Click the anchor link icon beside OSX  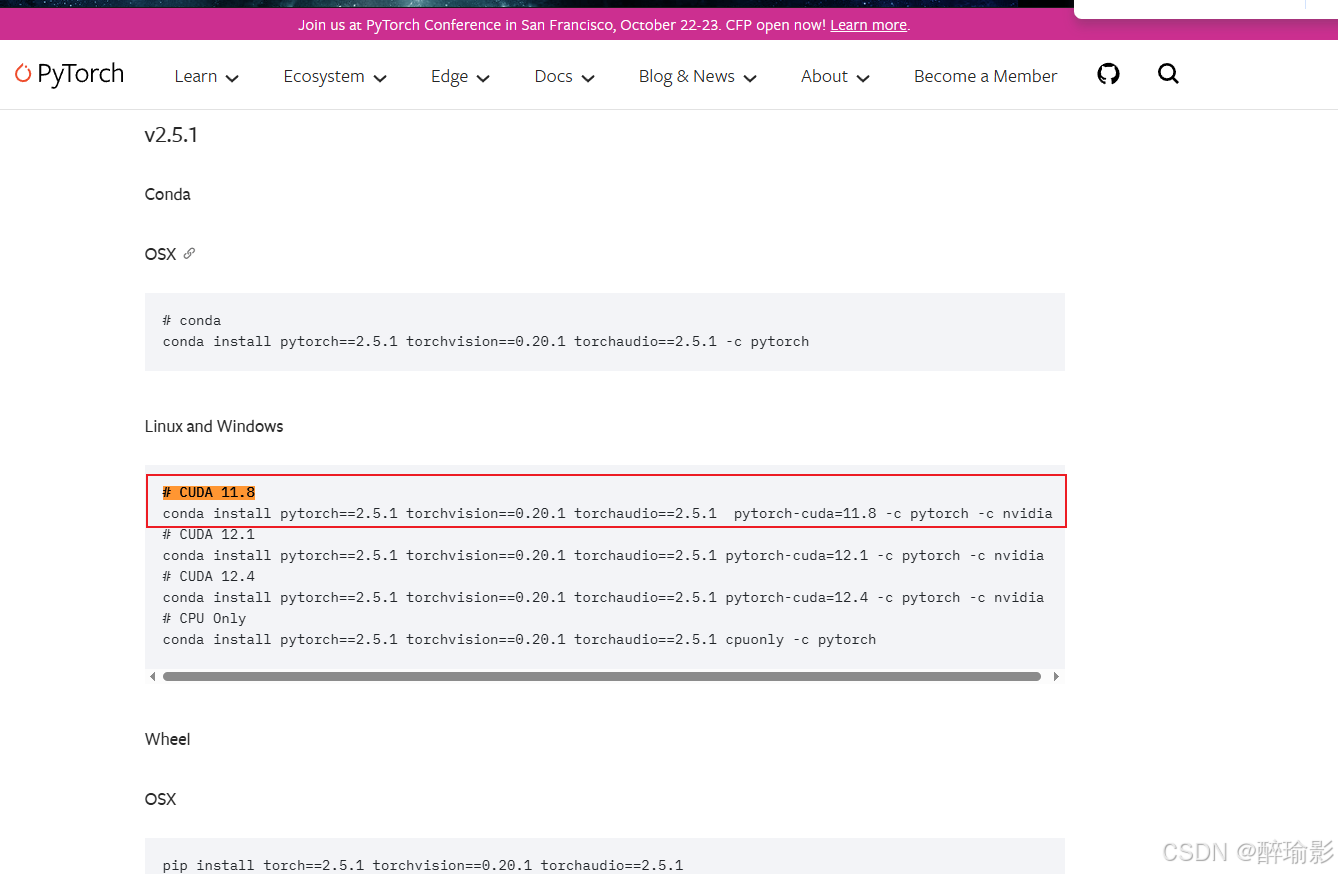189,254
